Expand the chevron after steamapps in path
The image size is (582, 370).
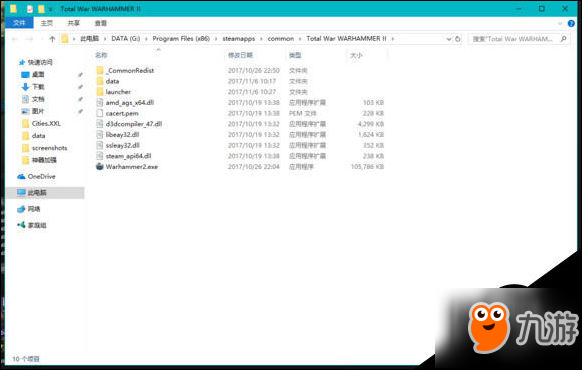tap(262, 39)
